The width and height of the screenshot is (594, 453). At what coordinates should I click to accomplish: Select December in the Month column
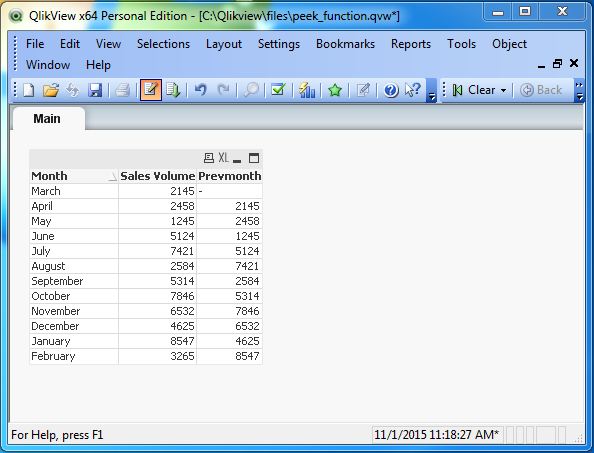click(x=74, y=326)
